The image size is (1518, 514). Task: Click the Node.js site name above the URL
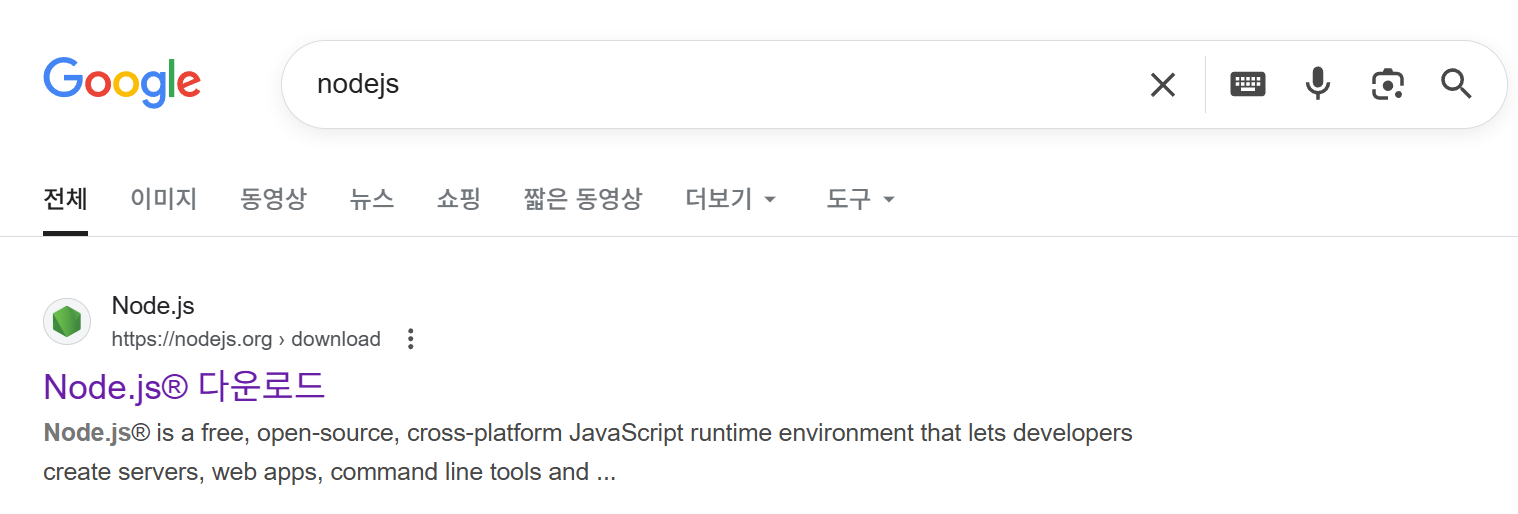pos(153,305)
